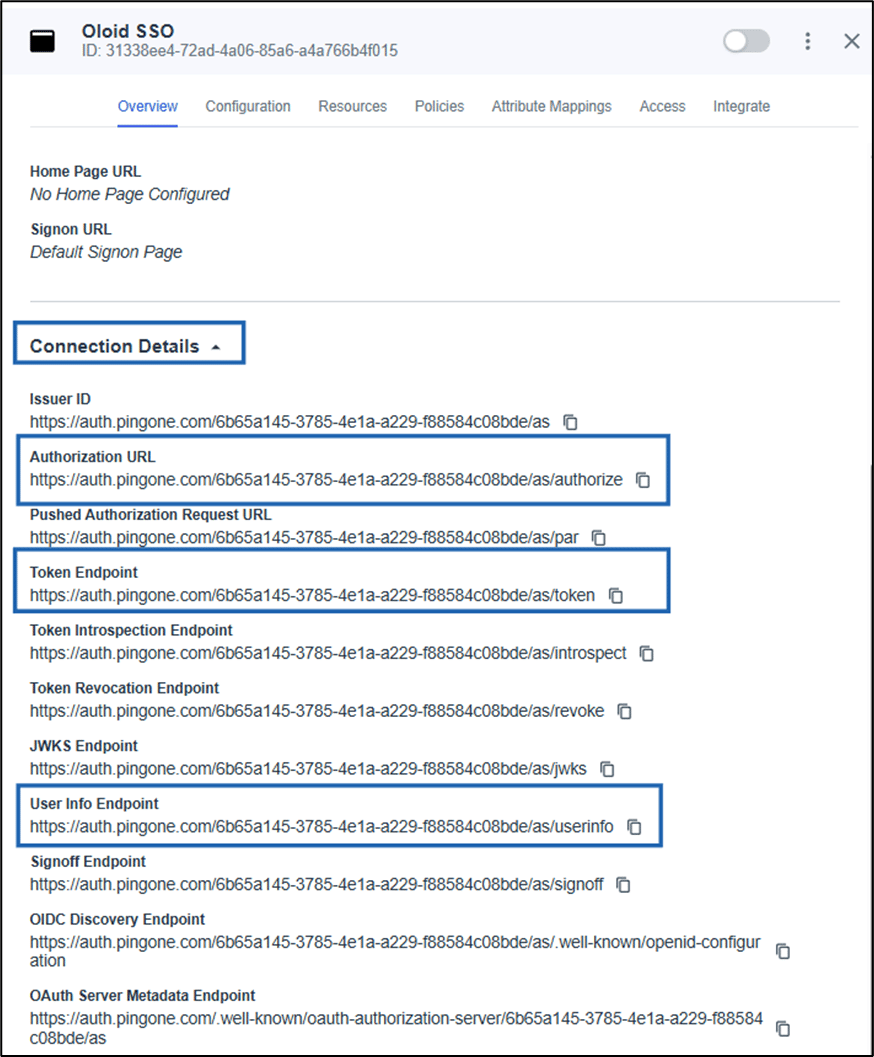Copy the Issuer ID URL
The width and height of the screenshot is (874, 1057).
coord(571,422)
